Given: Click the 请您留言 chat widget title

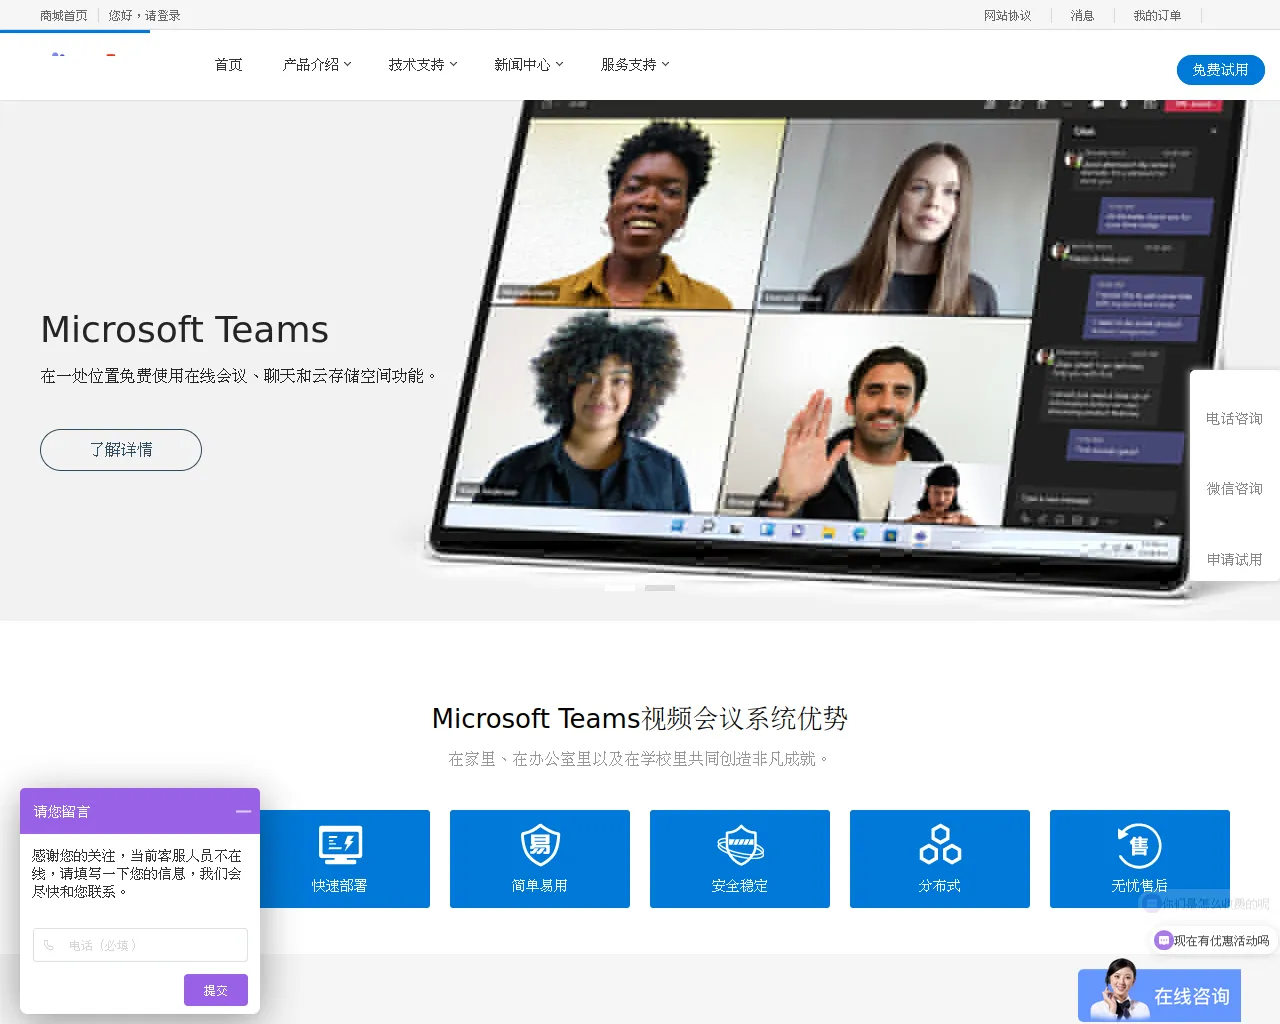Looking at the screenshot, I should coord(62,812).
